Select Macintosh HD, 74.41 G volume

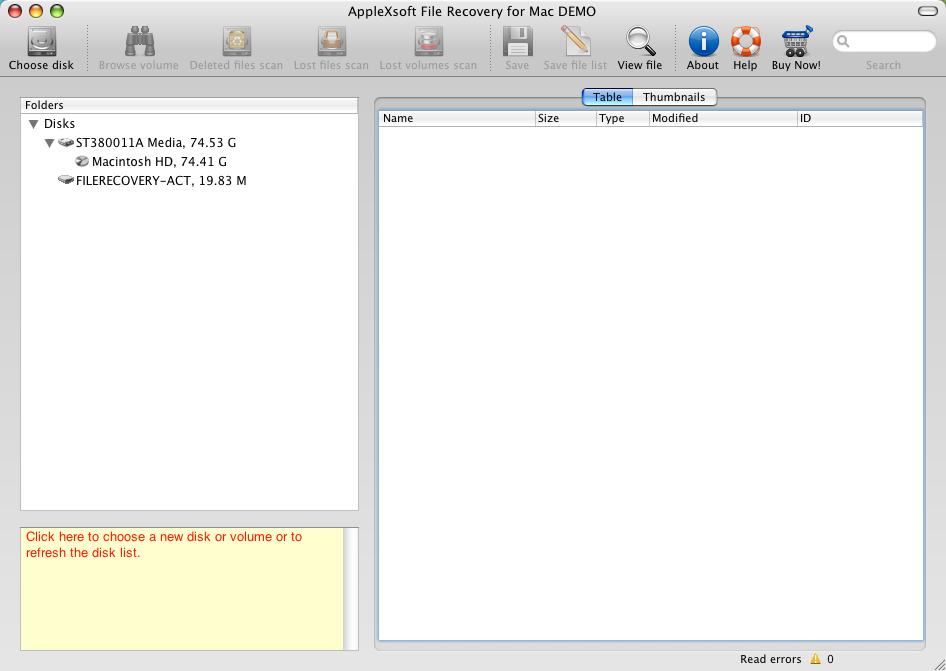159,162
